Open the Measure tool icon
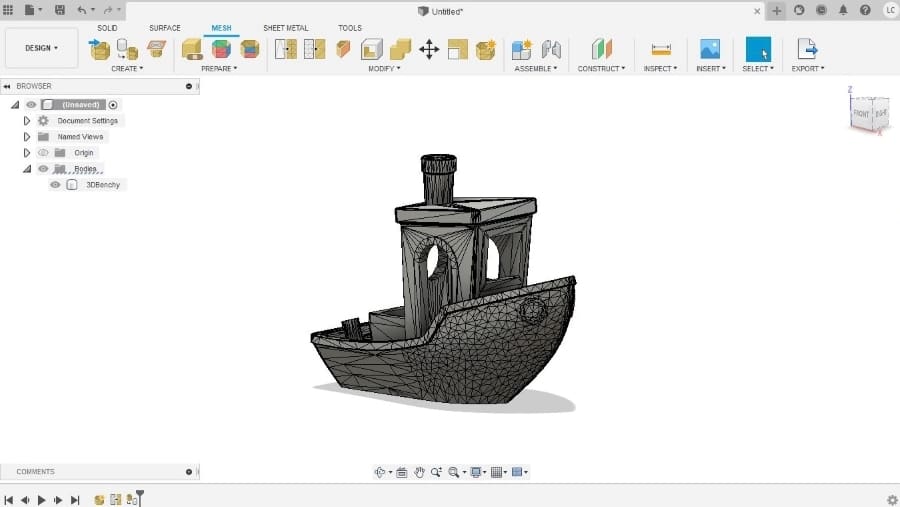The width and height of the screenshot is (900, 507). click(661, 49)
